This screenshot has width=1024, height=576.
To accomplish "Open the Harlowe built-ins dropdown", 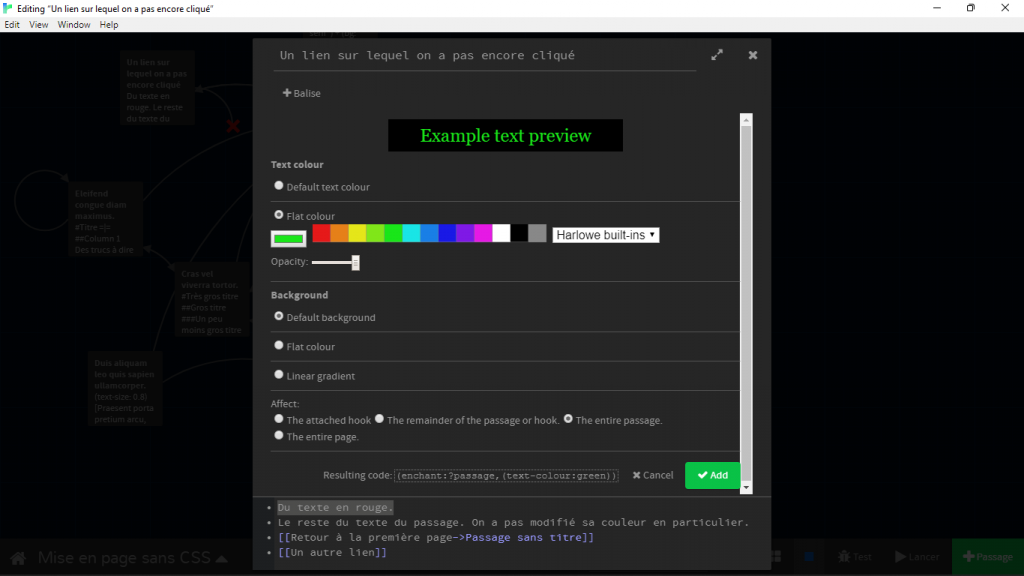I will coord(605,235).
